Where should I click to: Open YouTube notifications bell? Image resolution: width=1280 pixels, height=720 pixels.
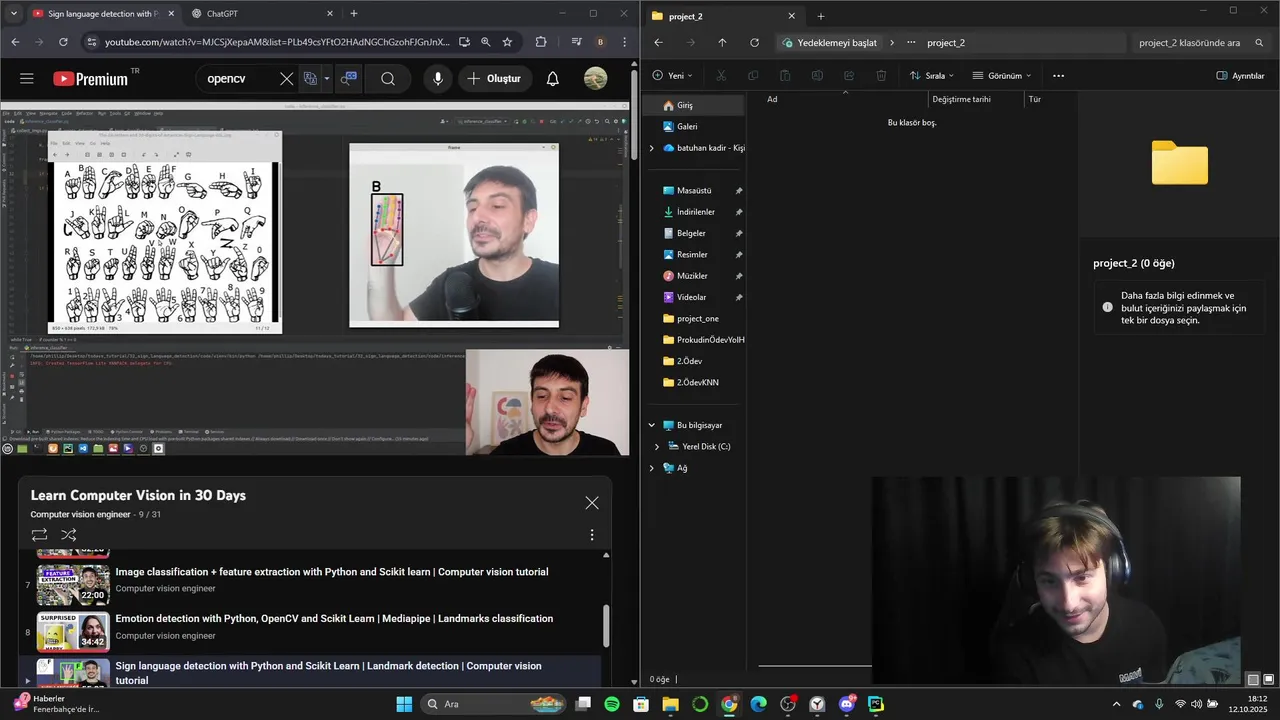click(552, 79)
